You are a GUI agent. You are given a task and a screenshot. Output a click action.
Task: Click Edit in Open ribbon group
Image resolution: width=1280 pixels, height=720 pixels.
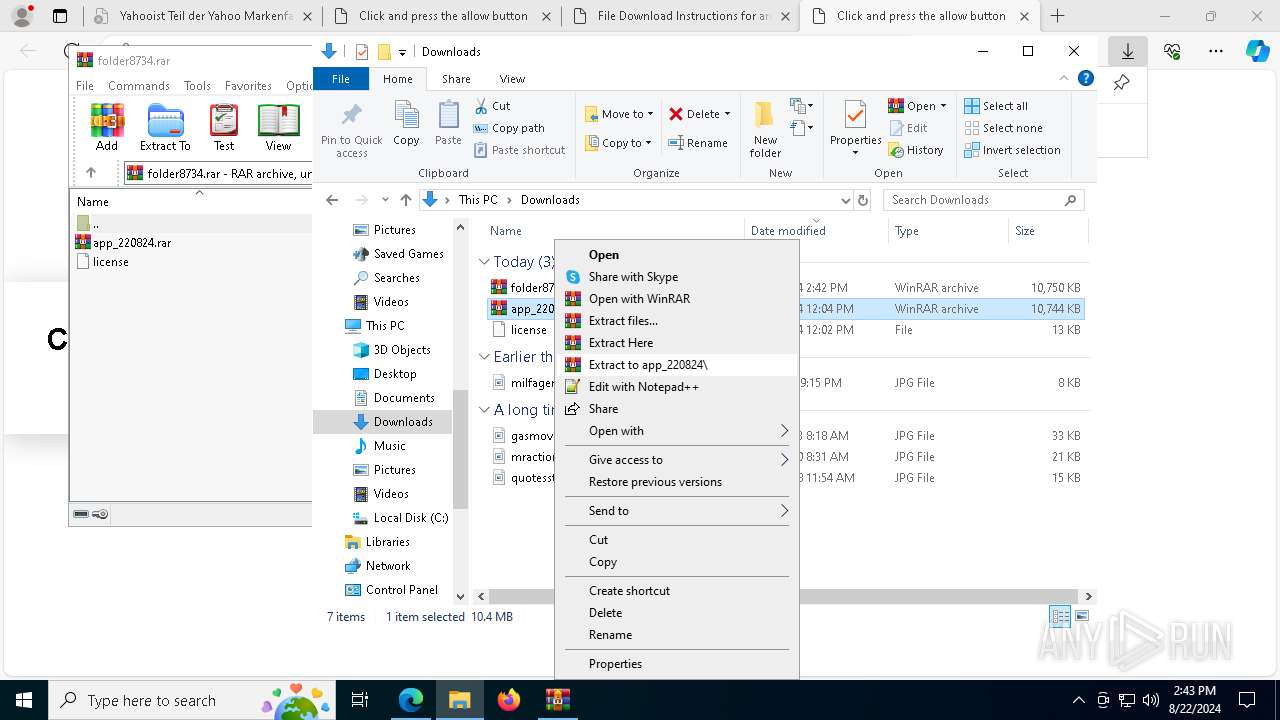907,128
